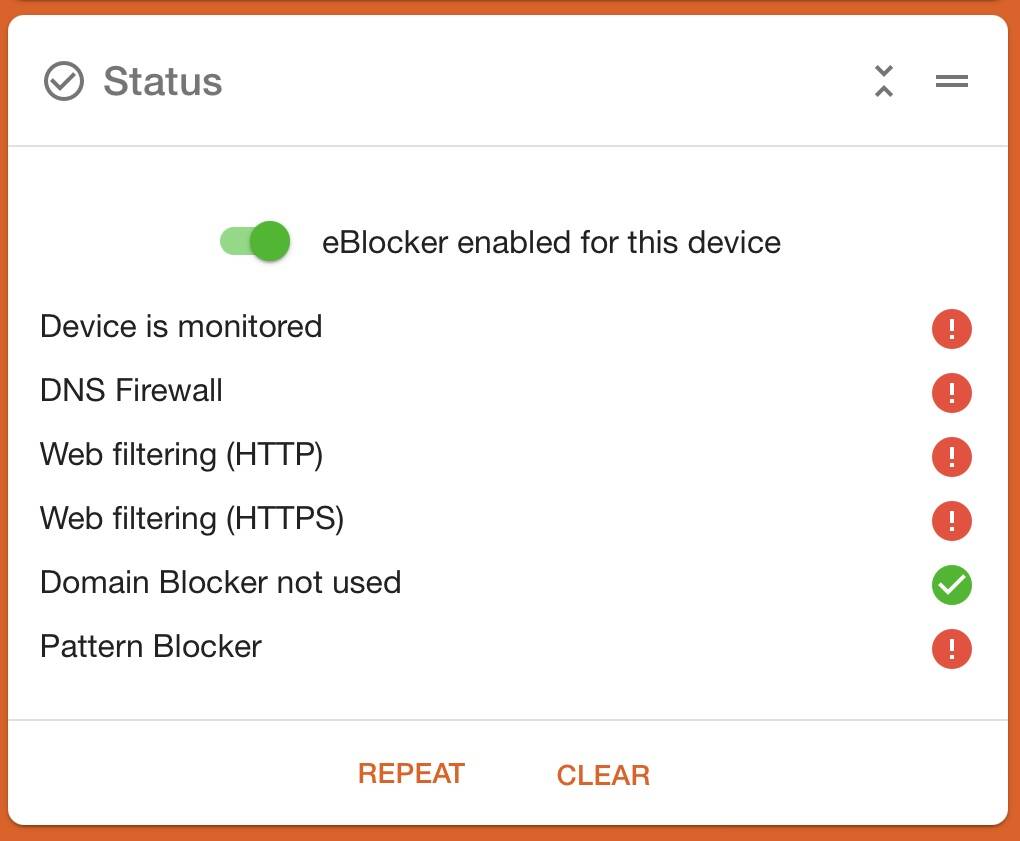Click the red warning icon for Pattern Blocker
The image size is (1020, 841).
[952, 649]
